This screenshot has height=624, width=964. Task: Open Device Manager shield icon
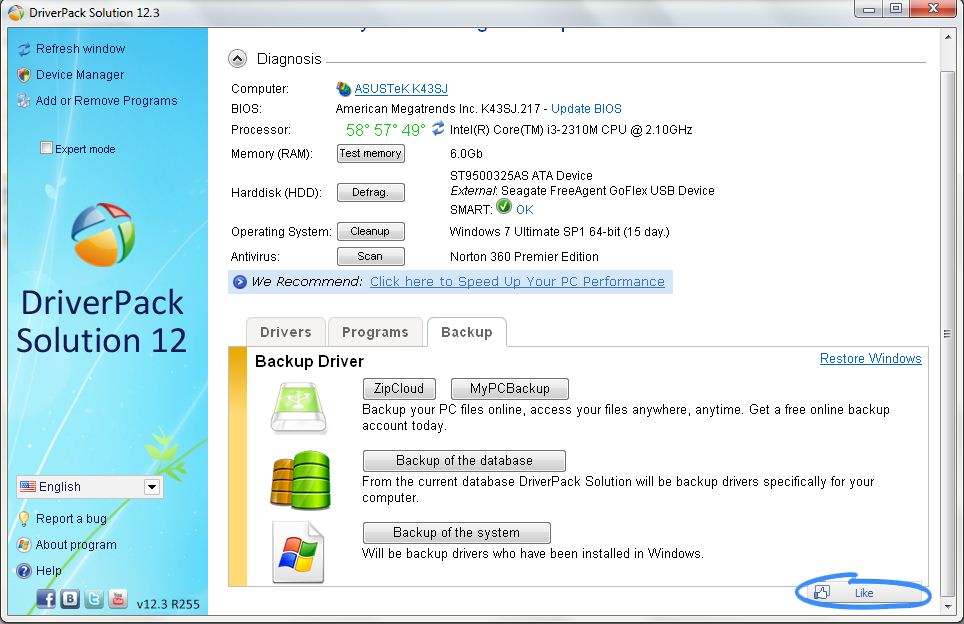24,75
